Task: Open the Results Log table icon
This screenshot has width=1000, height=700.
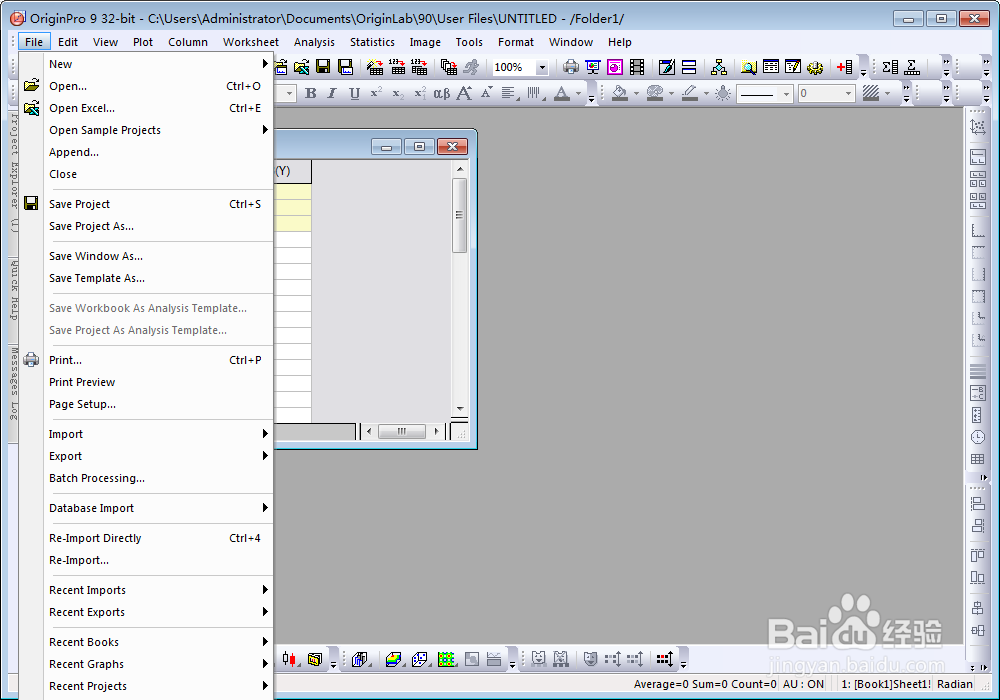Action: pyautogui.click(x=771, y=67)
